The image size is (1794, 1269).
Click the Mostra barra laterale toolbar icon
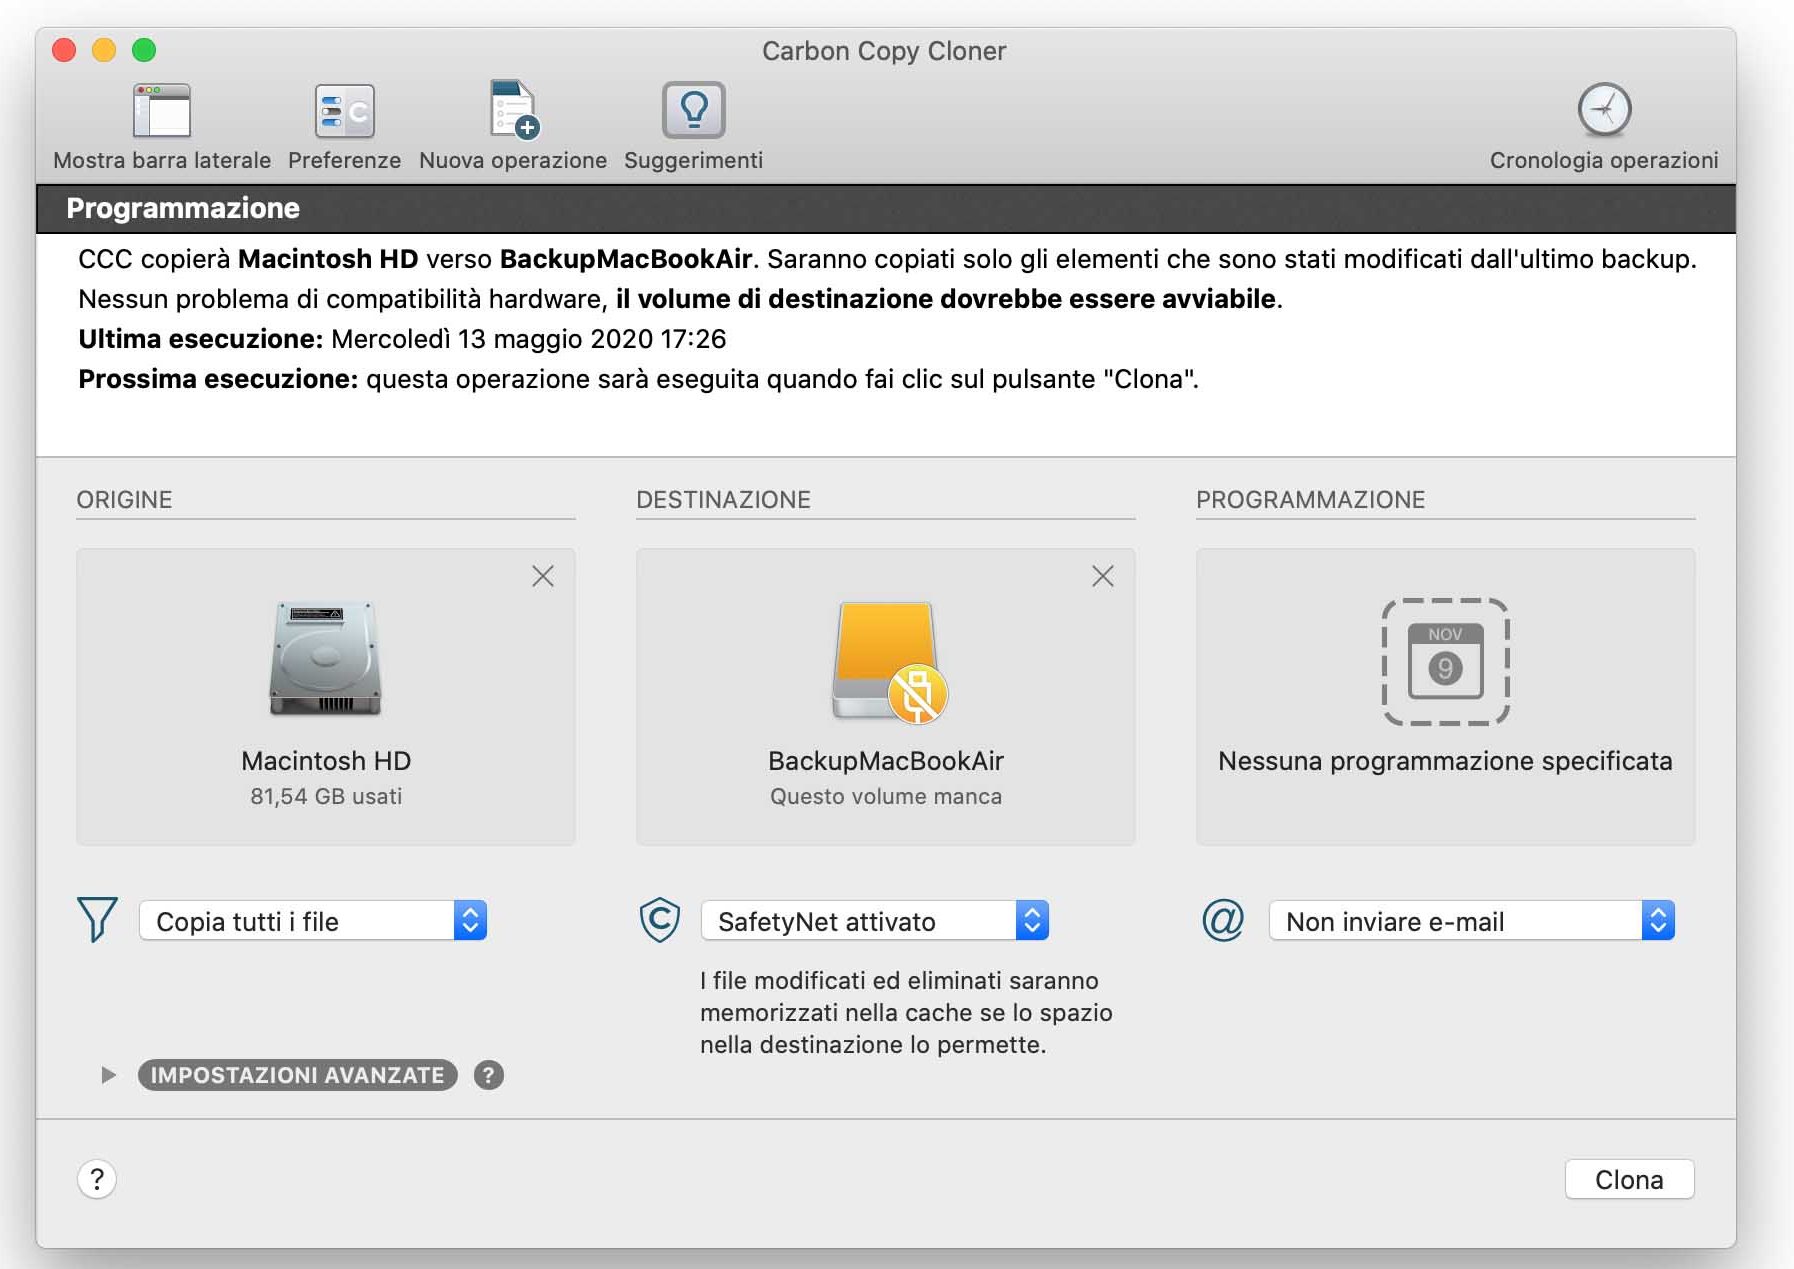(162, 110)
